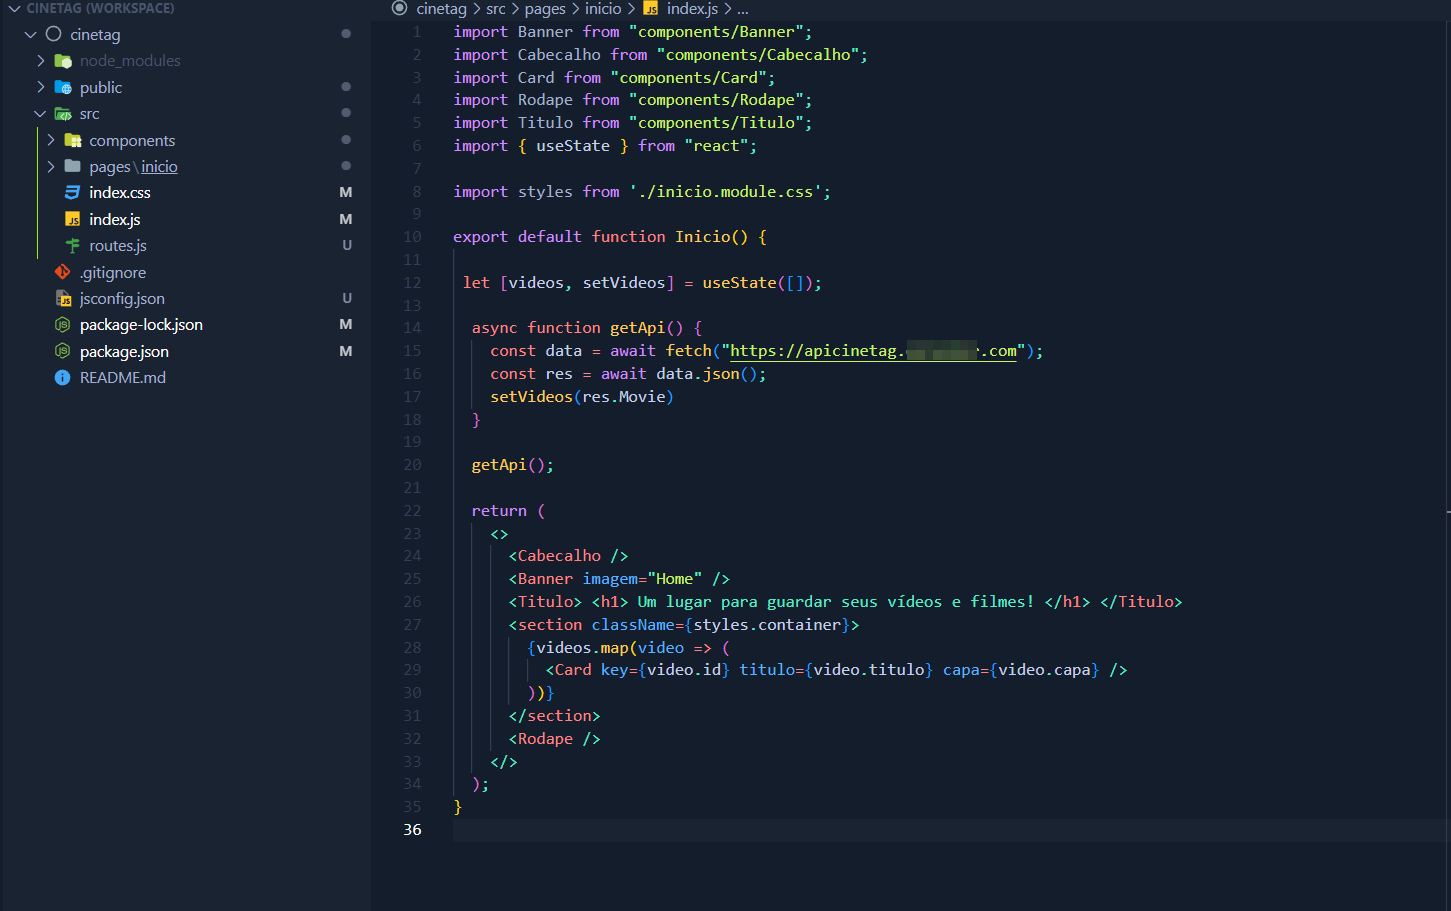This screenshot has height=911, width=1451.
Task: Open routes.js in the explorer
Action: [x=118, y=245]
